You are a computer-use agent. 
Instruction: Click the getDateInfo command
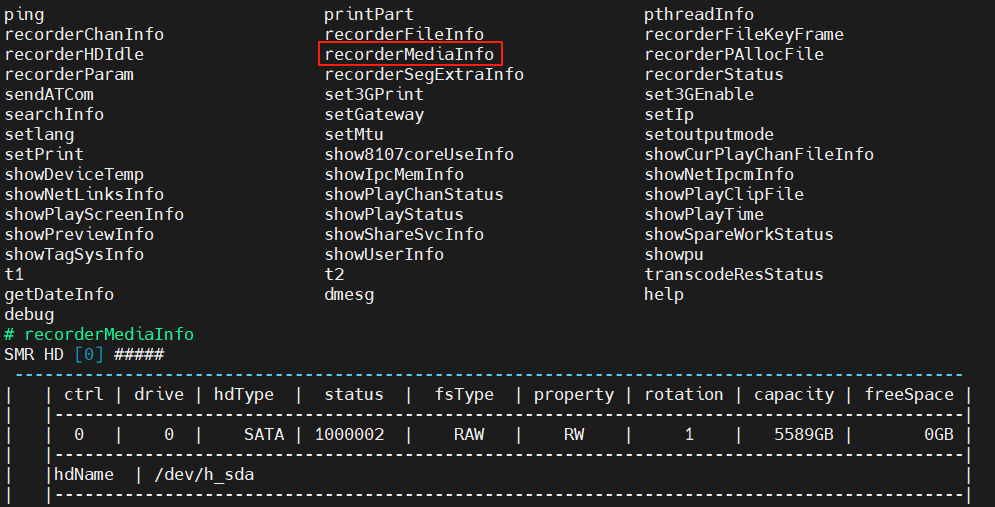[59, 295]
